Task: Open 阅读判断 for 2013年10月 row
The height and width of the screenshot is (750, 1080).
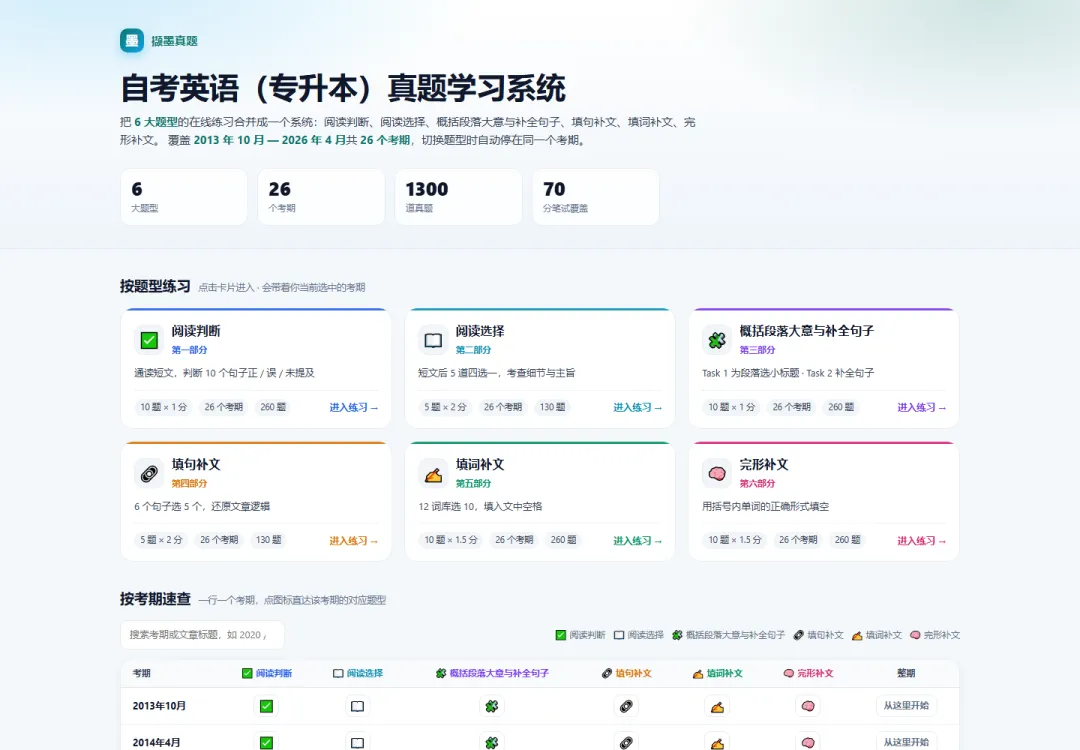Action: click(267, 706)
